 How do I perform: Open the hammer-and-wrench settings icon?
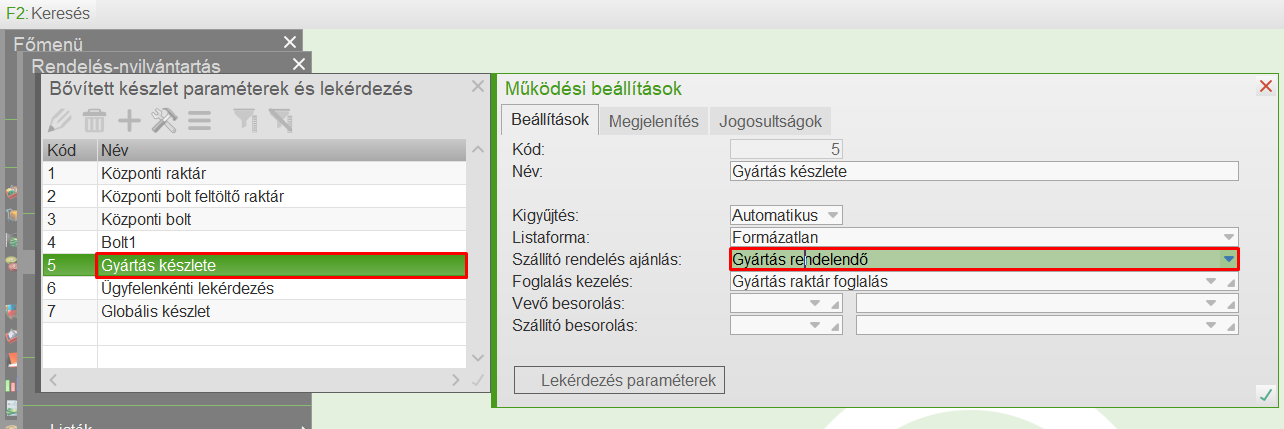tap(164, 121)
